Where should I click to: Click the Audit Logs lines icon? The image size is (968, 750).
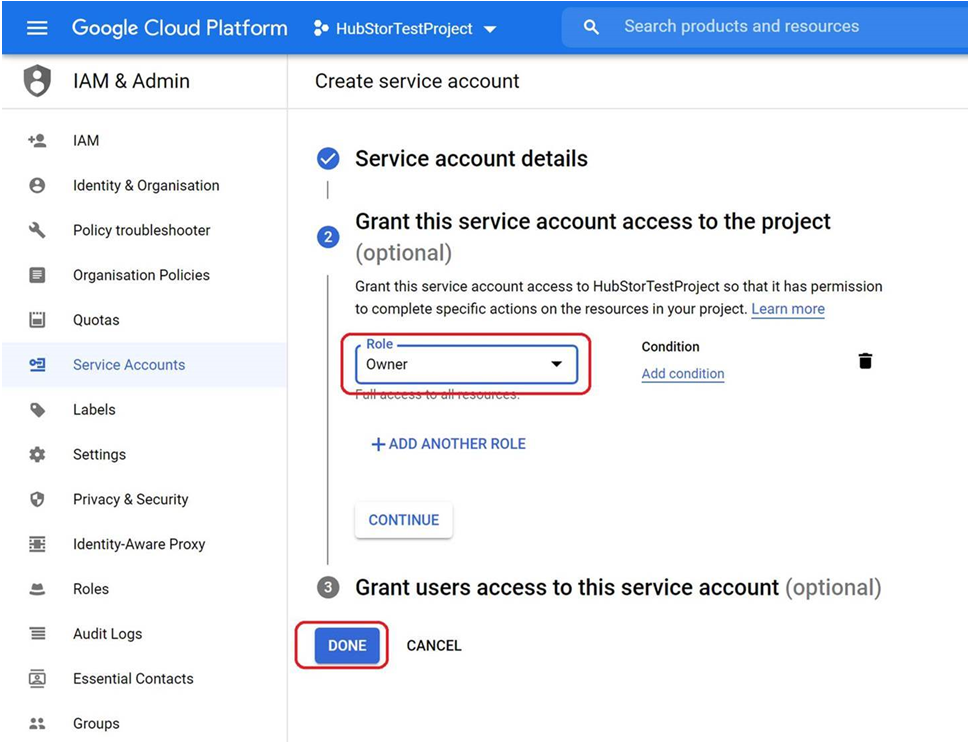point(37,633)
